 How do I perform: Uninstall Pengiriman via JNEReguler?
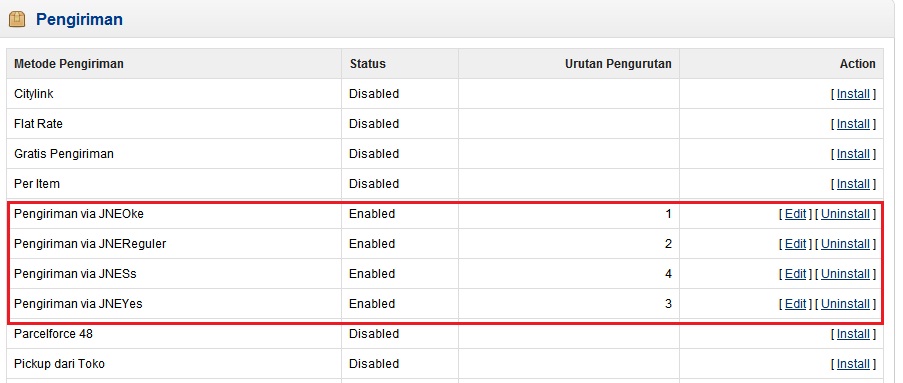[845, 244]
